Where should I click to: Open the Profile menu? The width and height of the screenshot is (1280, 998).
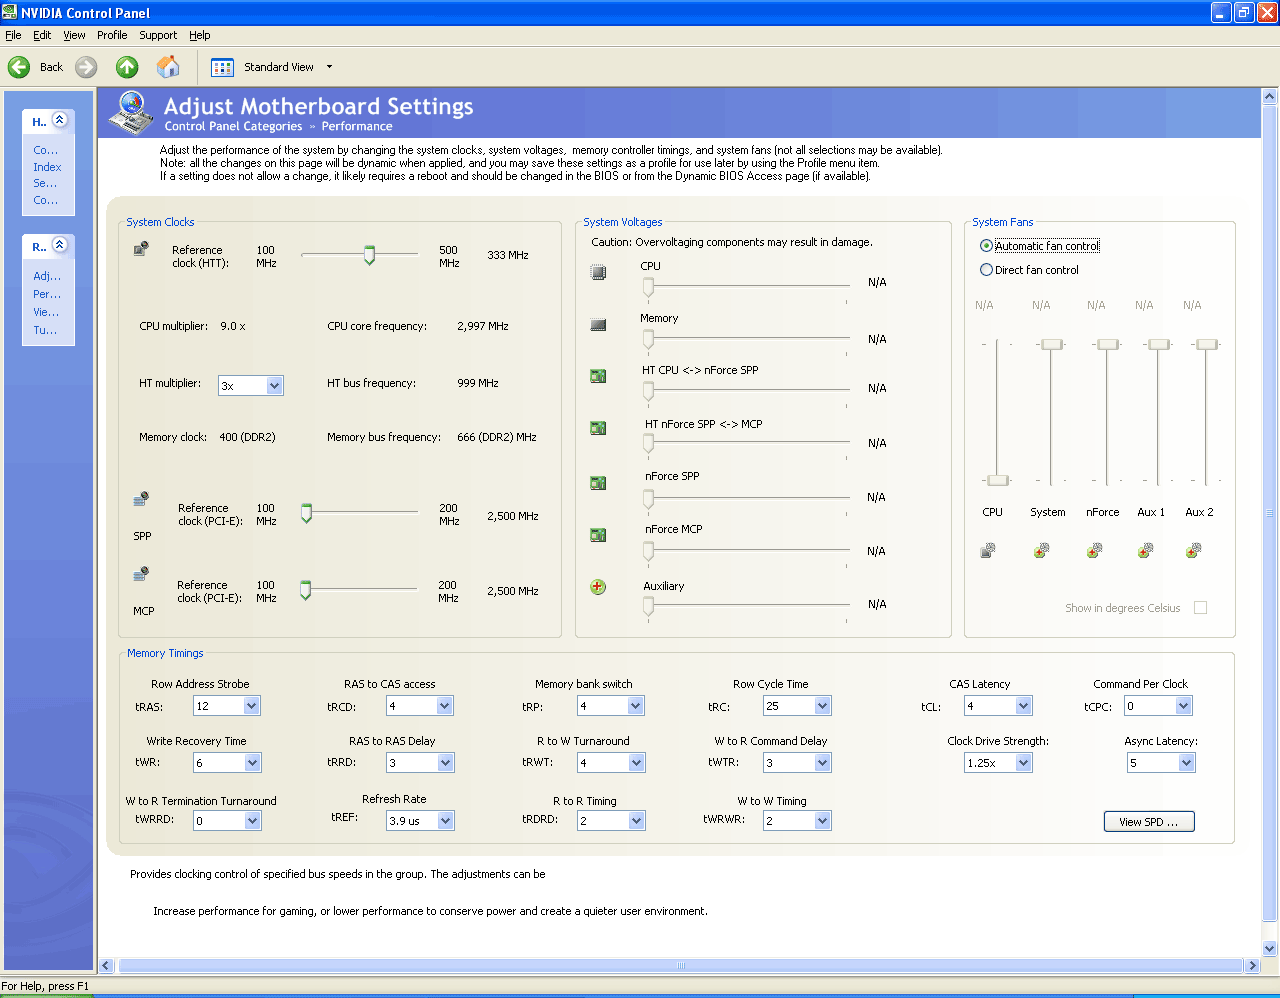[x=112, y=35]
